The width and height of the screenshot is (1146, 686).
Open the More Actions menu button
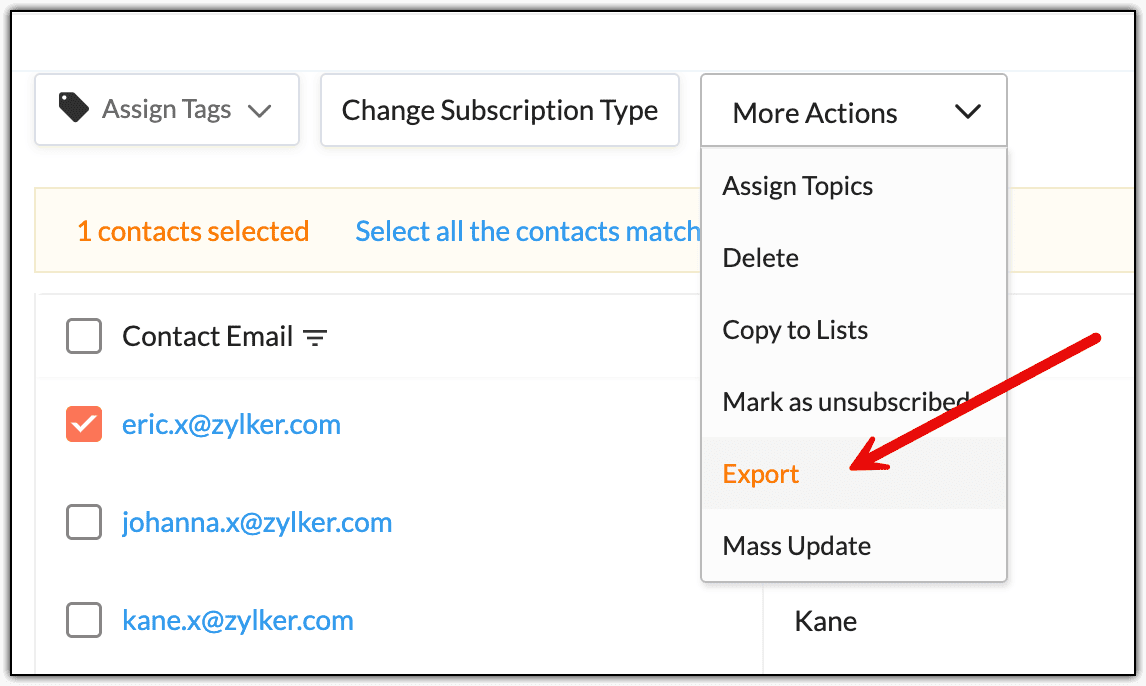pos(815,113)
